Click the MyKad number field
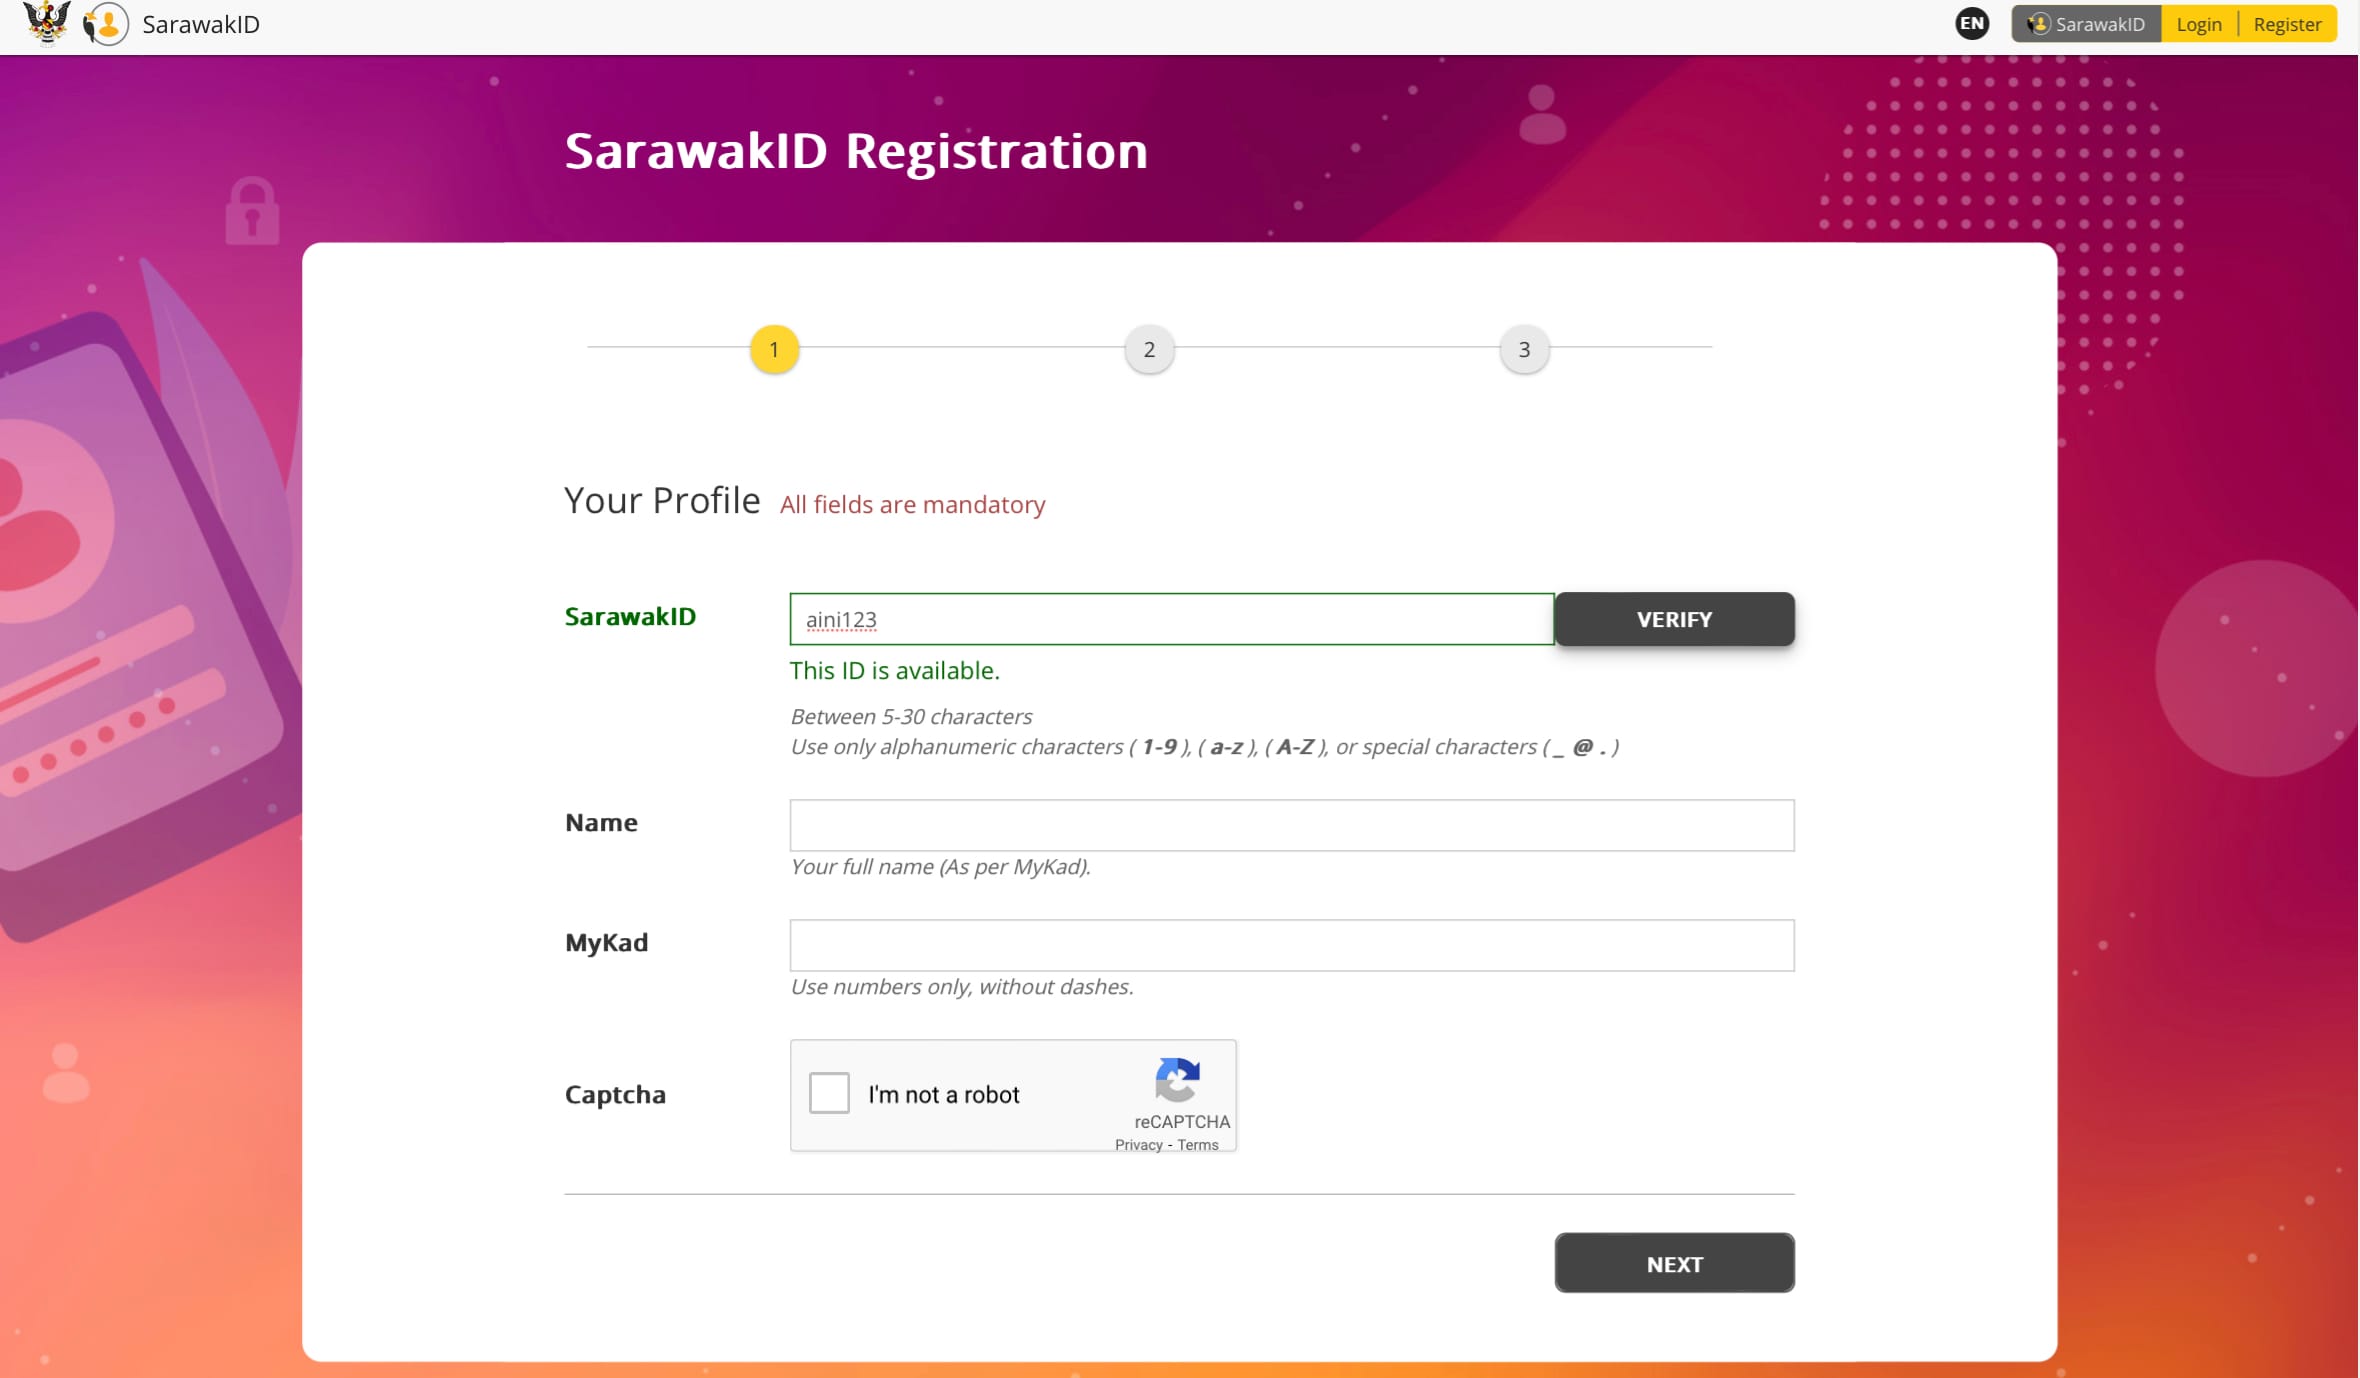Image resolution: width=2360 pixels, height=1378 pixels. (1291, 945)
